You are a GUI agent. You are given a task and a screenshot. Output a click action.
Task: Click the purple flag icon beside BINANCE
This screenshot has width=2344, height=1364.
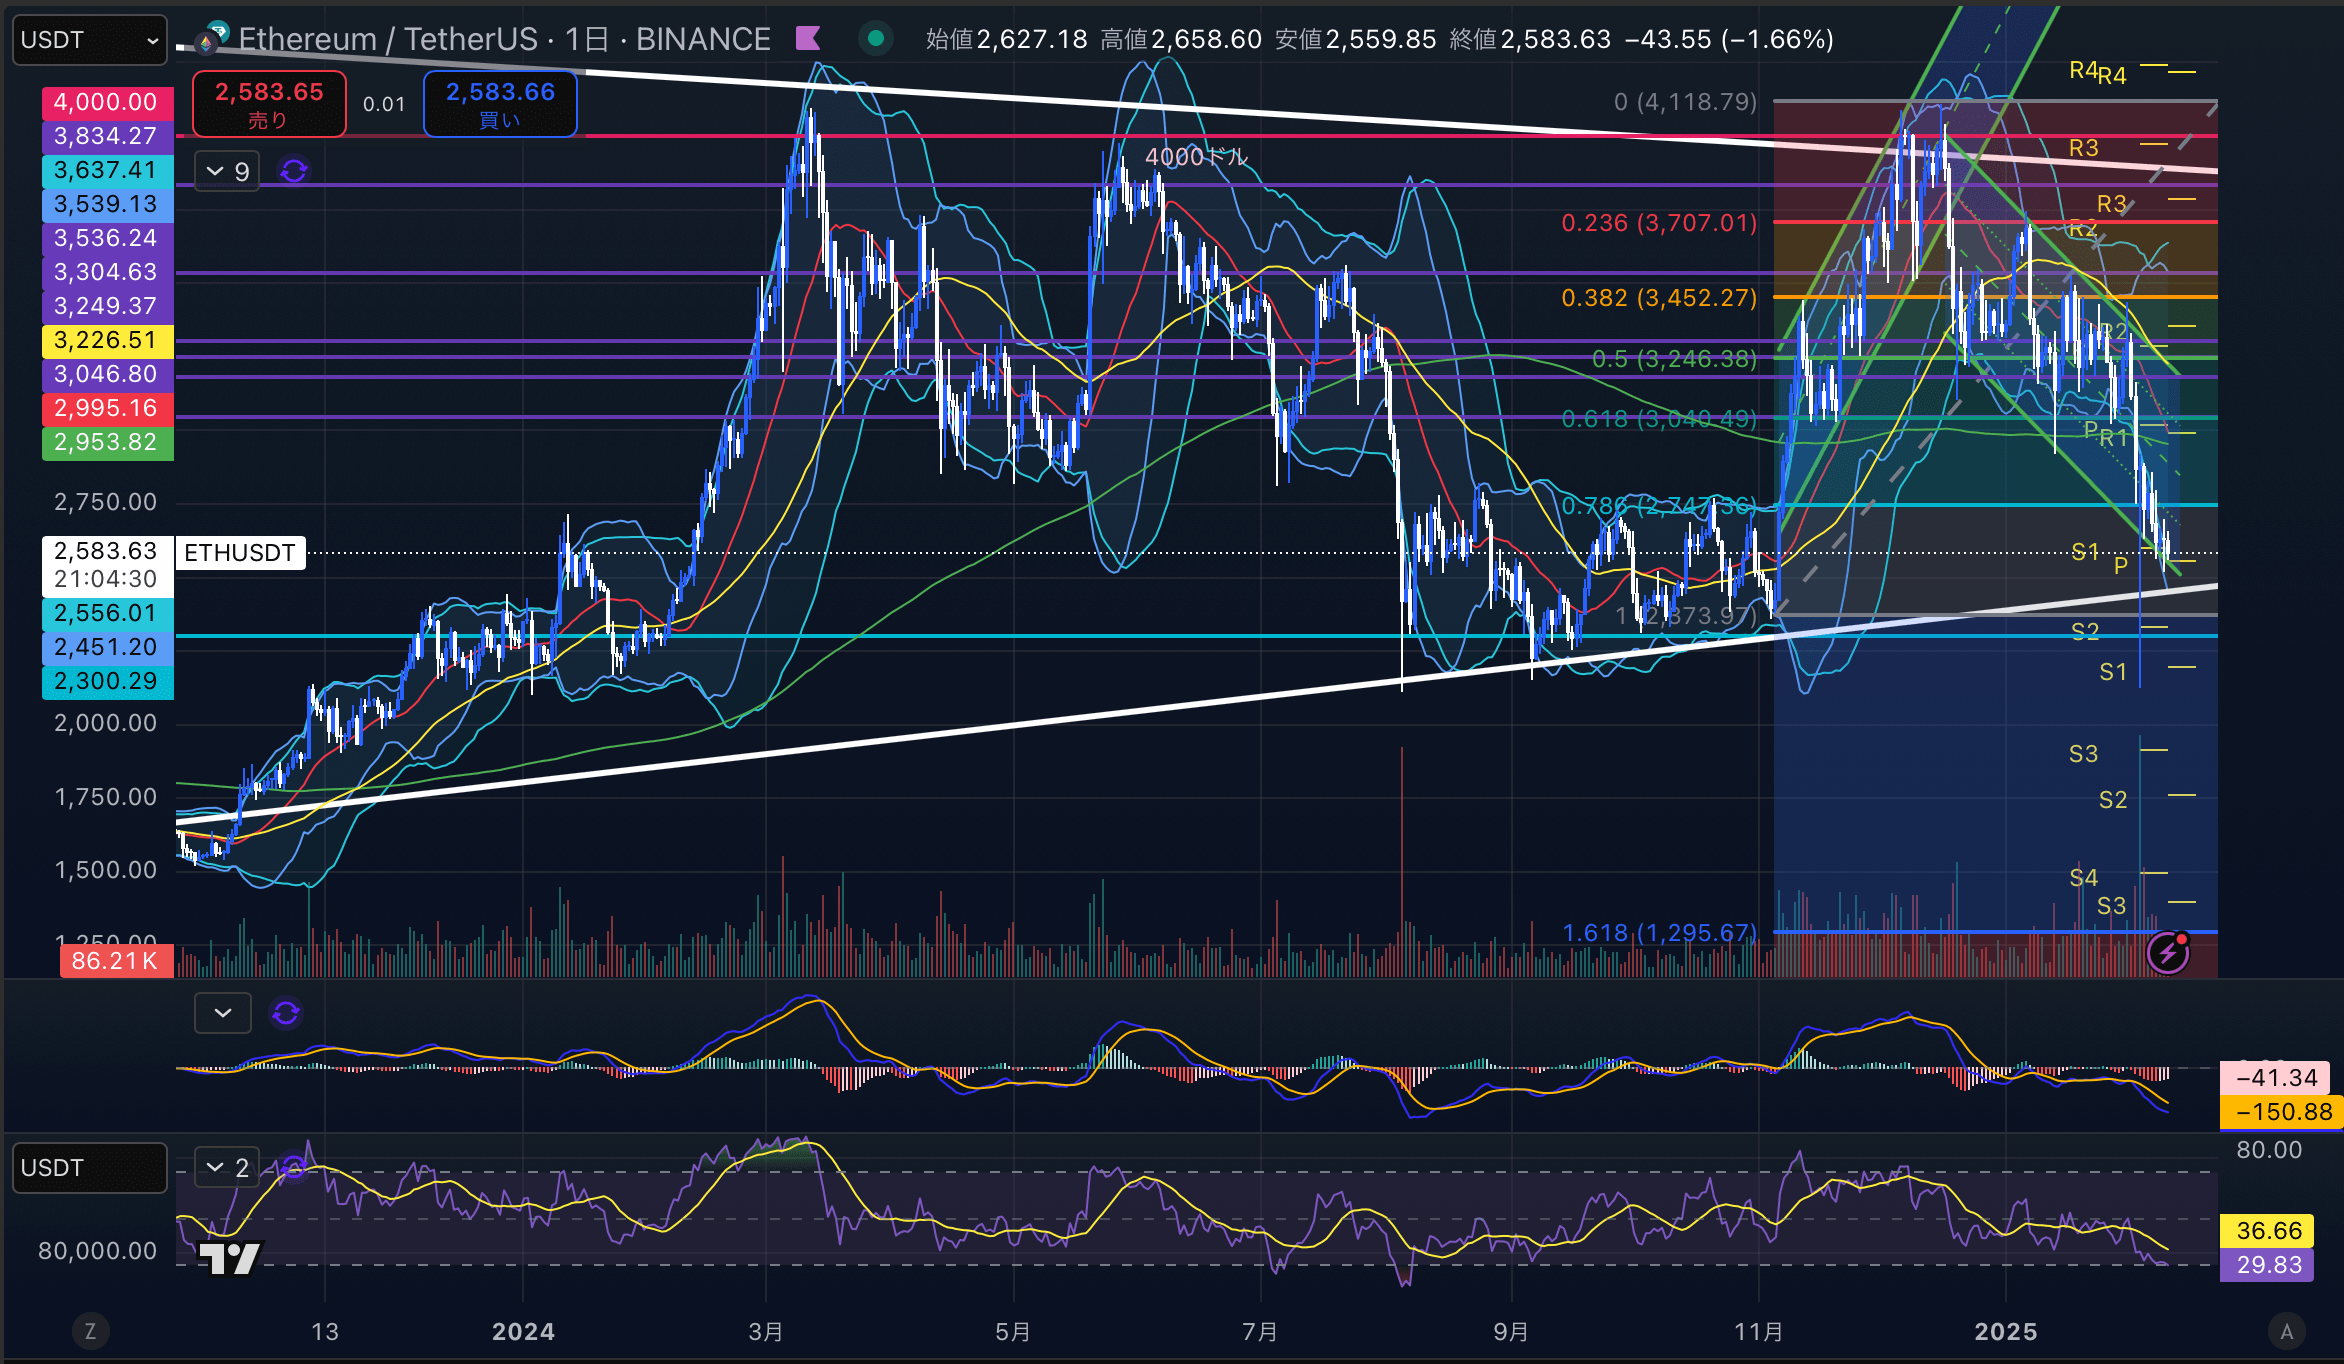click(x=808, y=39)
